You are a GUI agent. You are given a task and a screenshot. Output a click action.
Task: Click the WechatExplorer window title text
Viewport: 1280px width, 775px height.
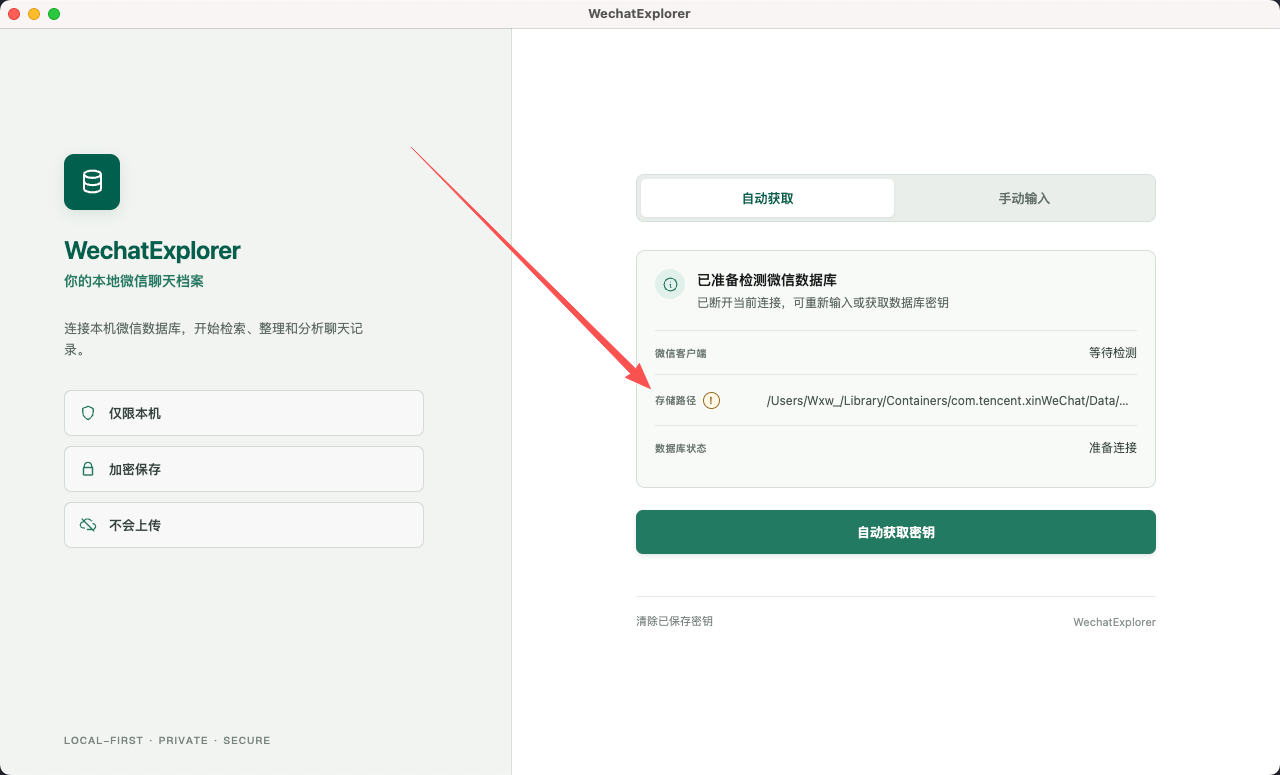[x=640, y=14]
